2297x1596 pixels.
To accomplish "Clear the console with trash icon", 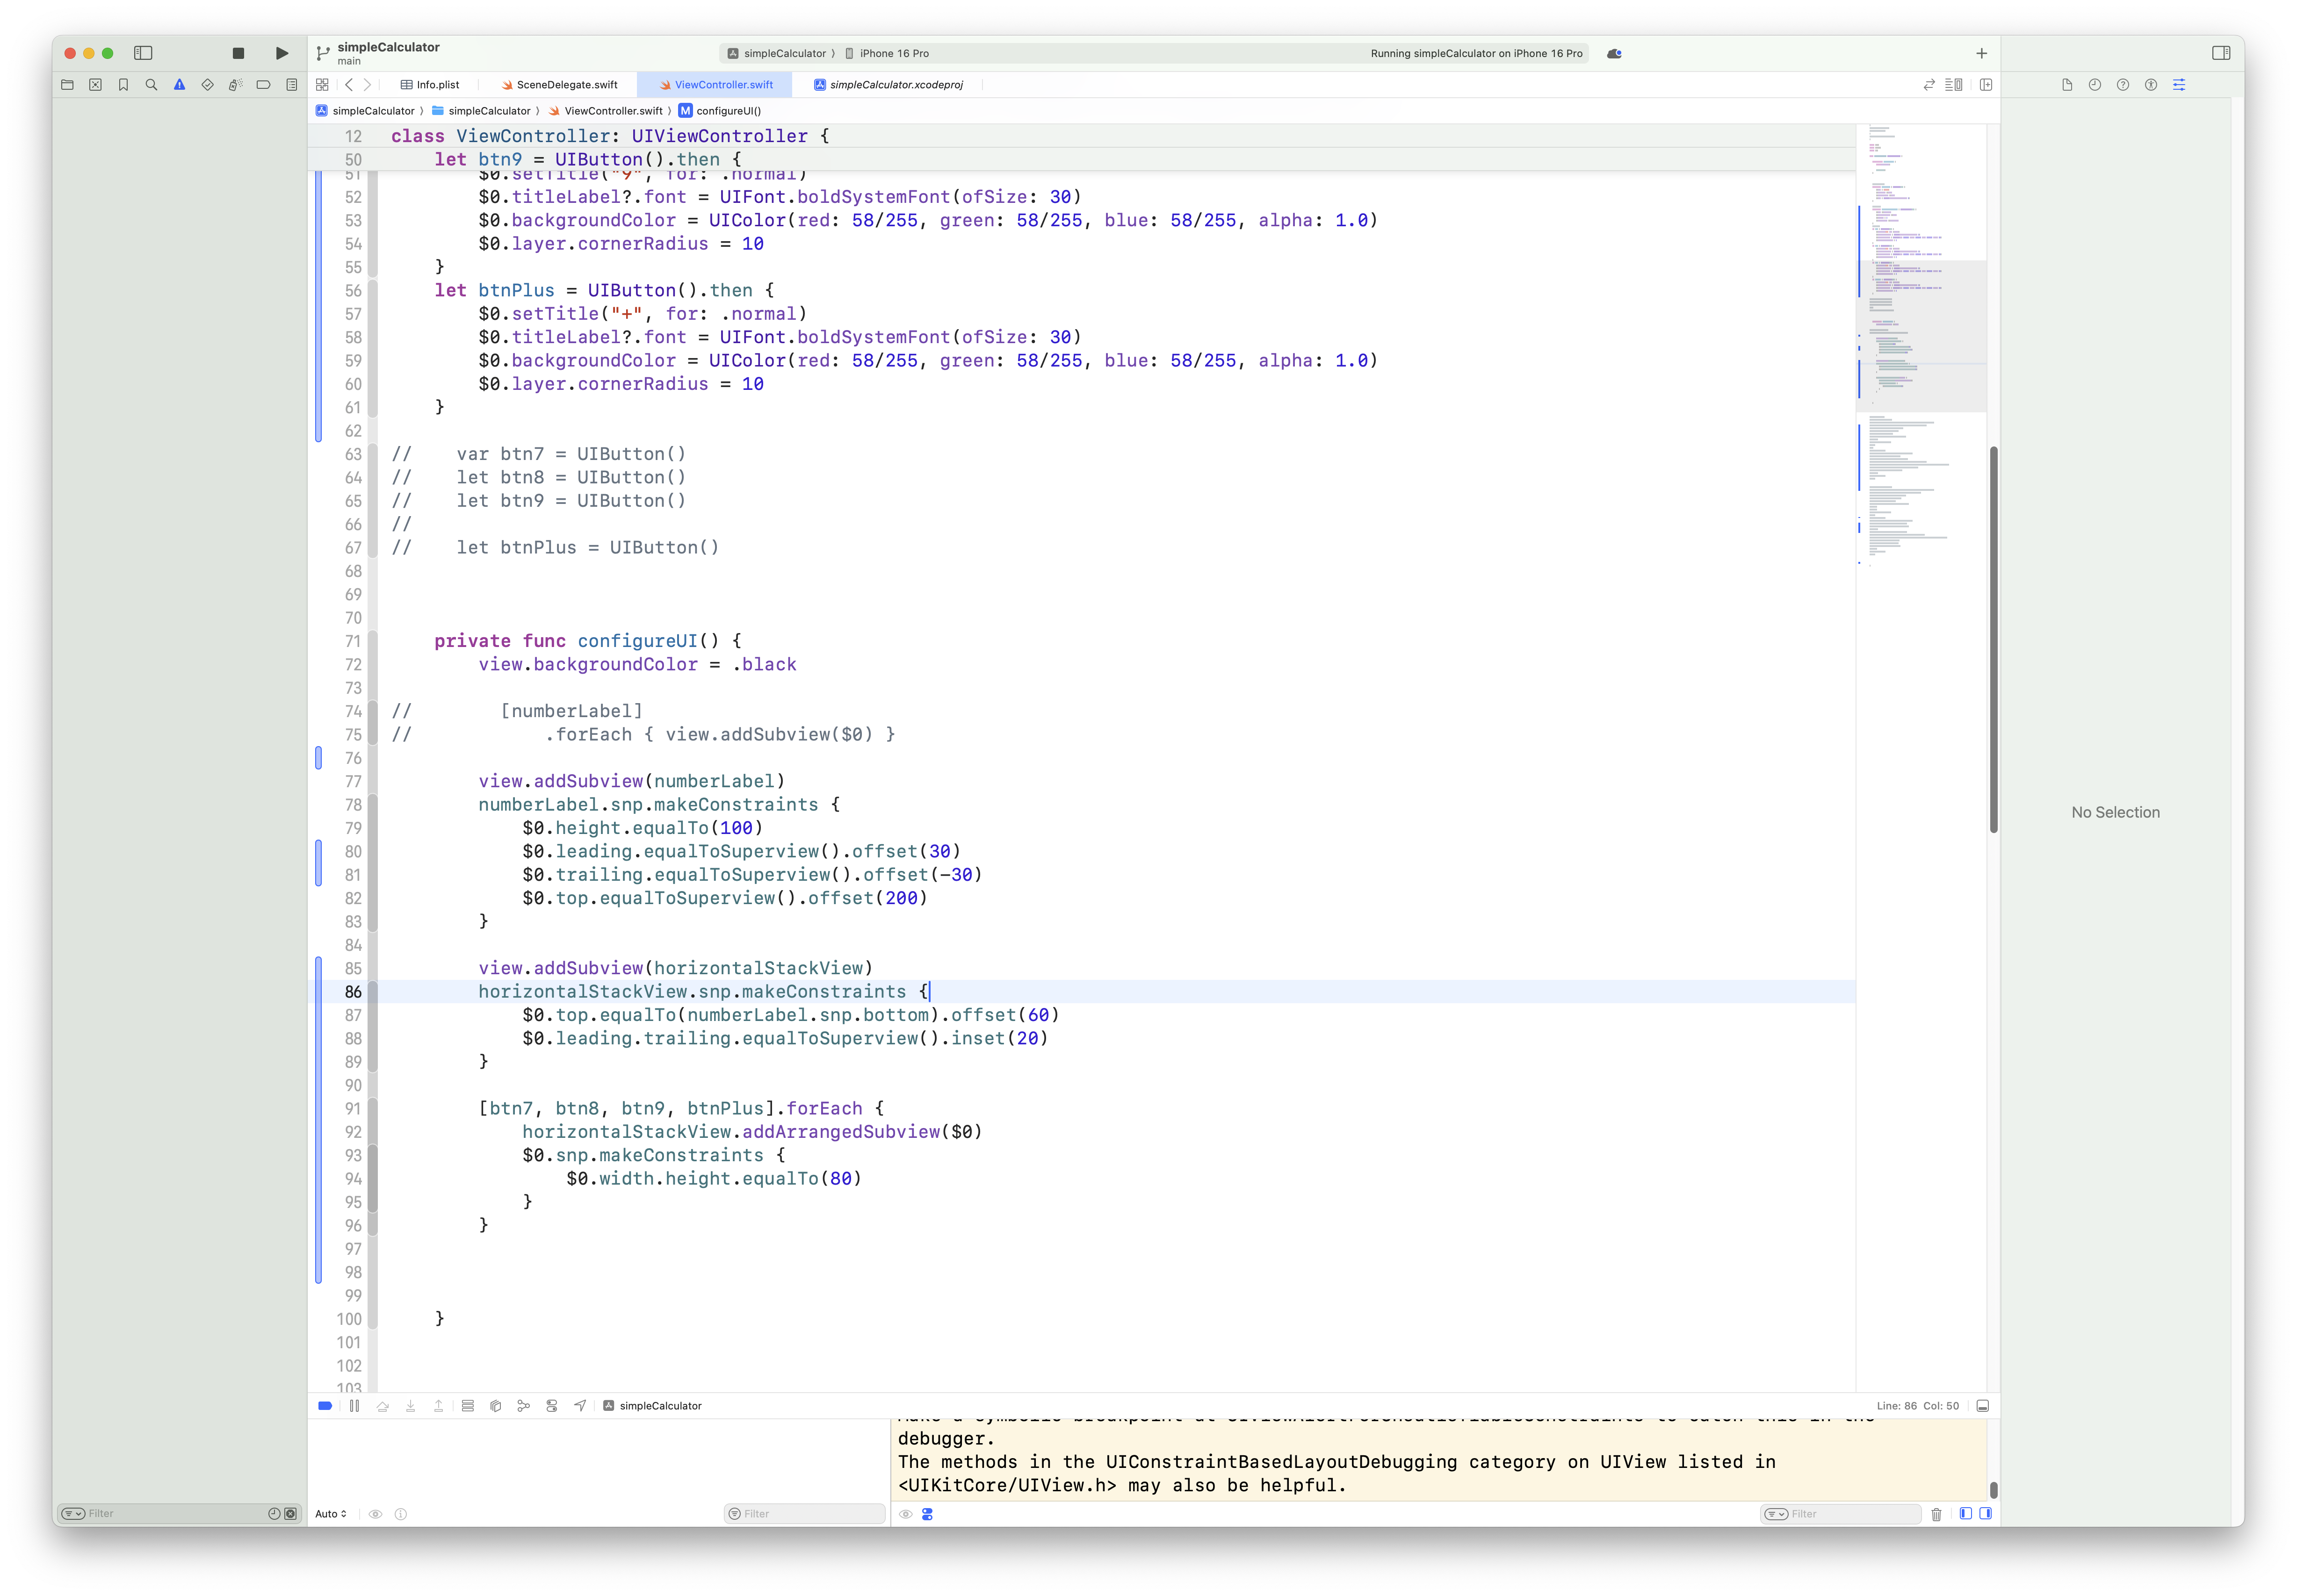I will (1936, 1514).
